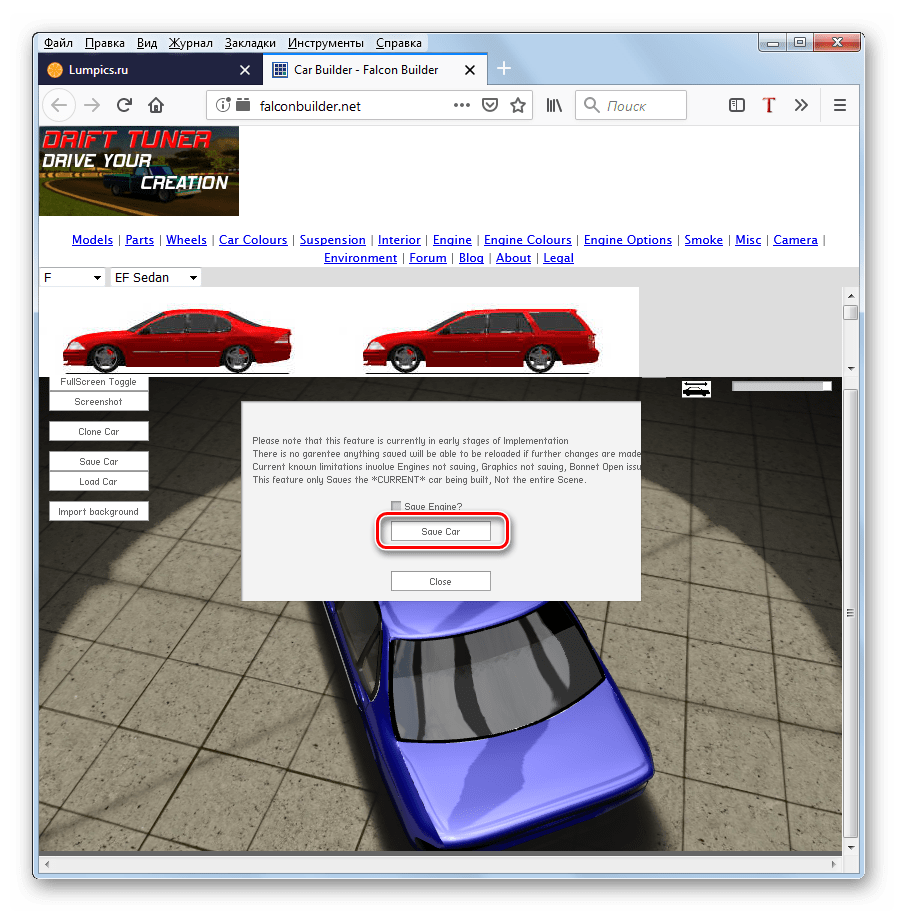This screenshot has width=898, height=912.
Task: Click the grey slider bar in viewport
Action: point(782,386)
